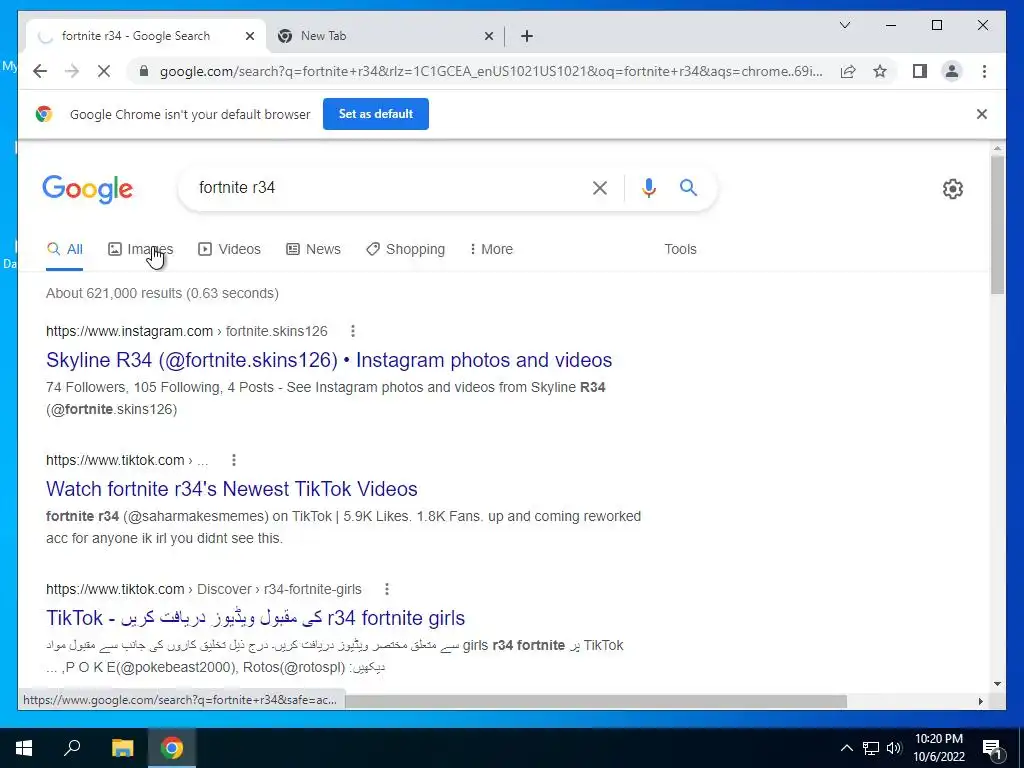Close the fortnite r34 Google Search tab

click(x=249, y=36)
